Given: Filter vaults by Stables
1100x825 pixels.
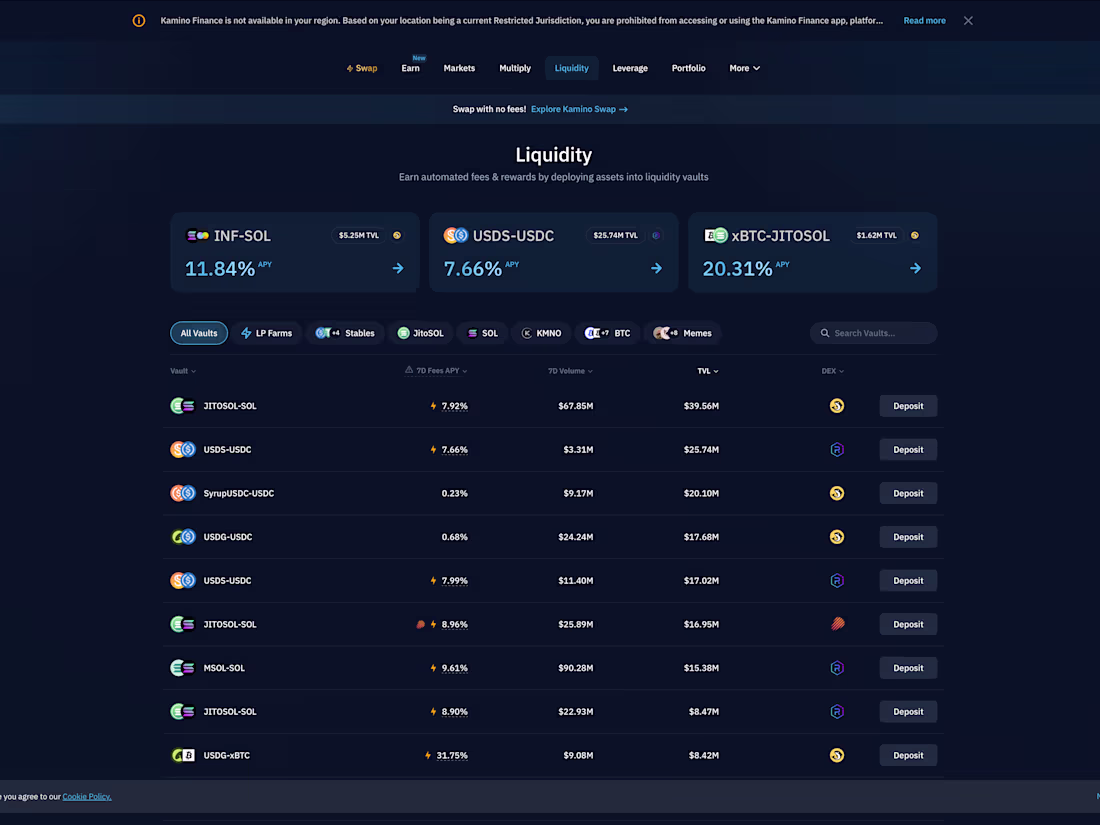Looking at the screenshot, I should coord(345,333).
